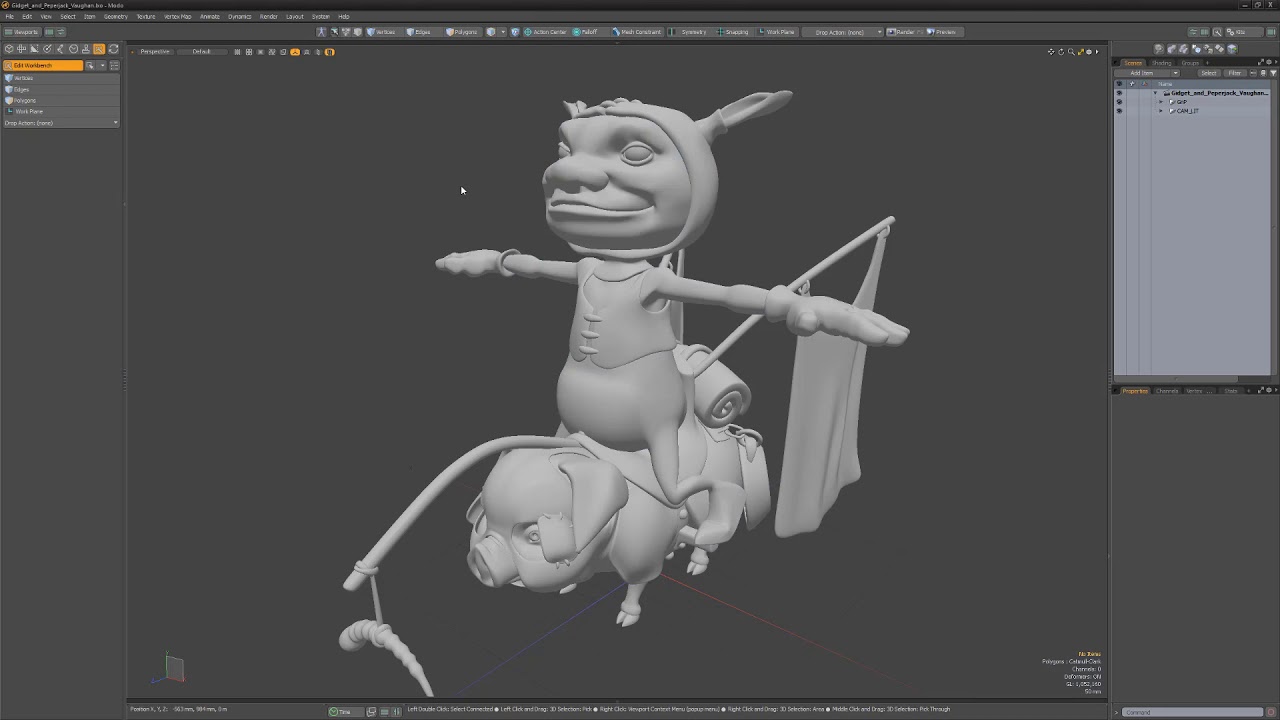Toggle Snapping on

tap(732, 32)
